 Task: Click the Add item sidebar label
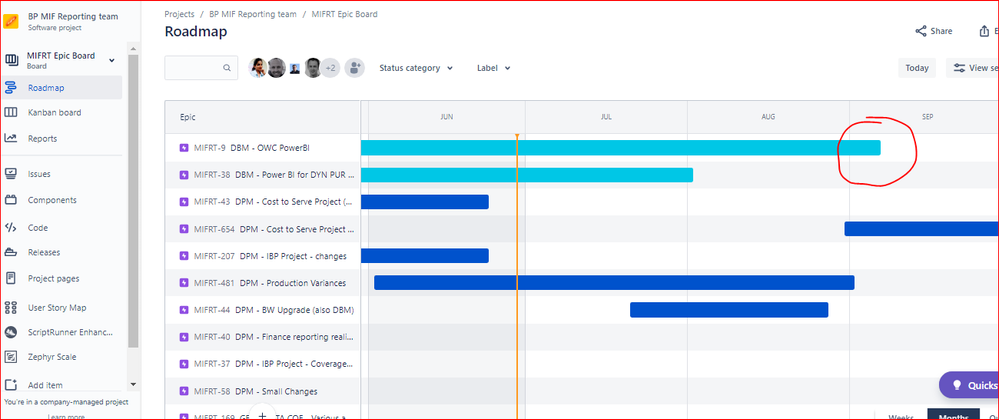click(45, 385)
